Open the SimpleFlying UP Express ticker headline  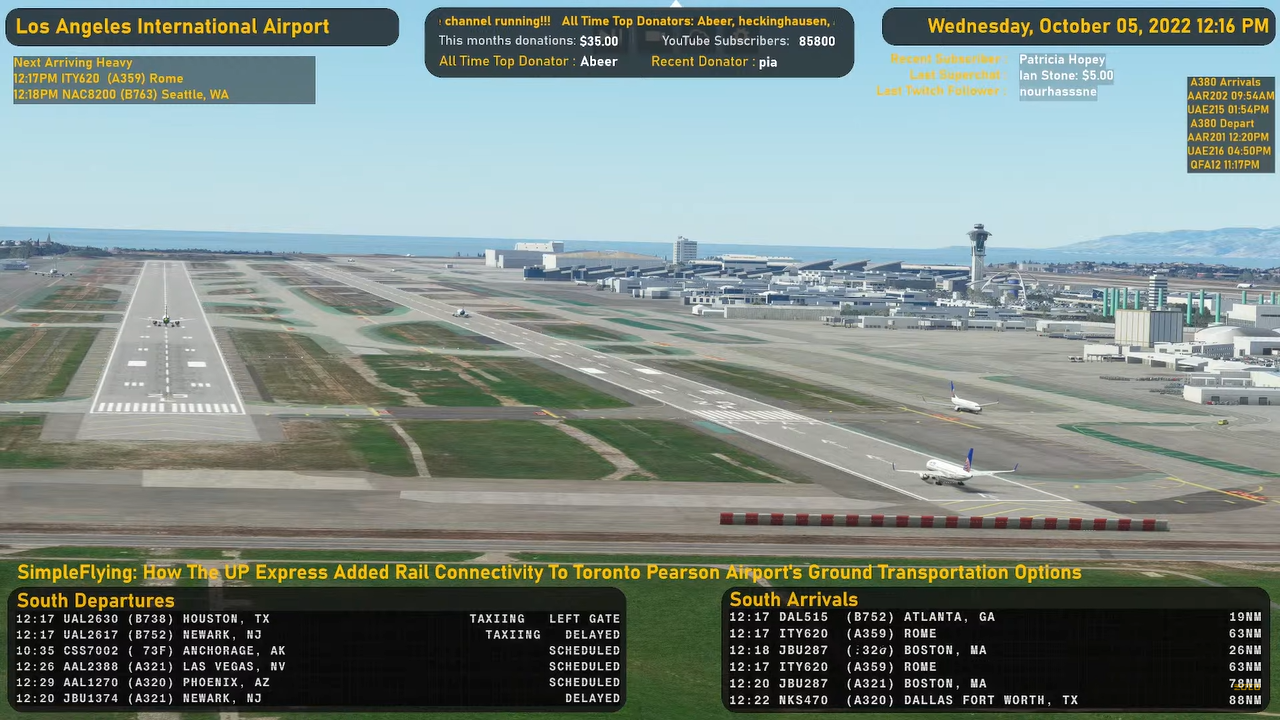(549, 572)
